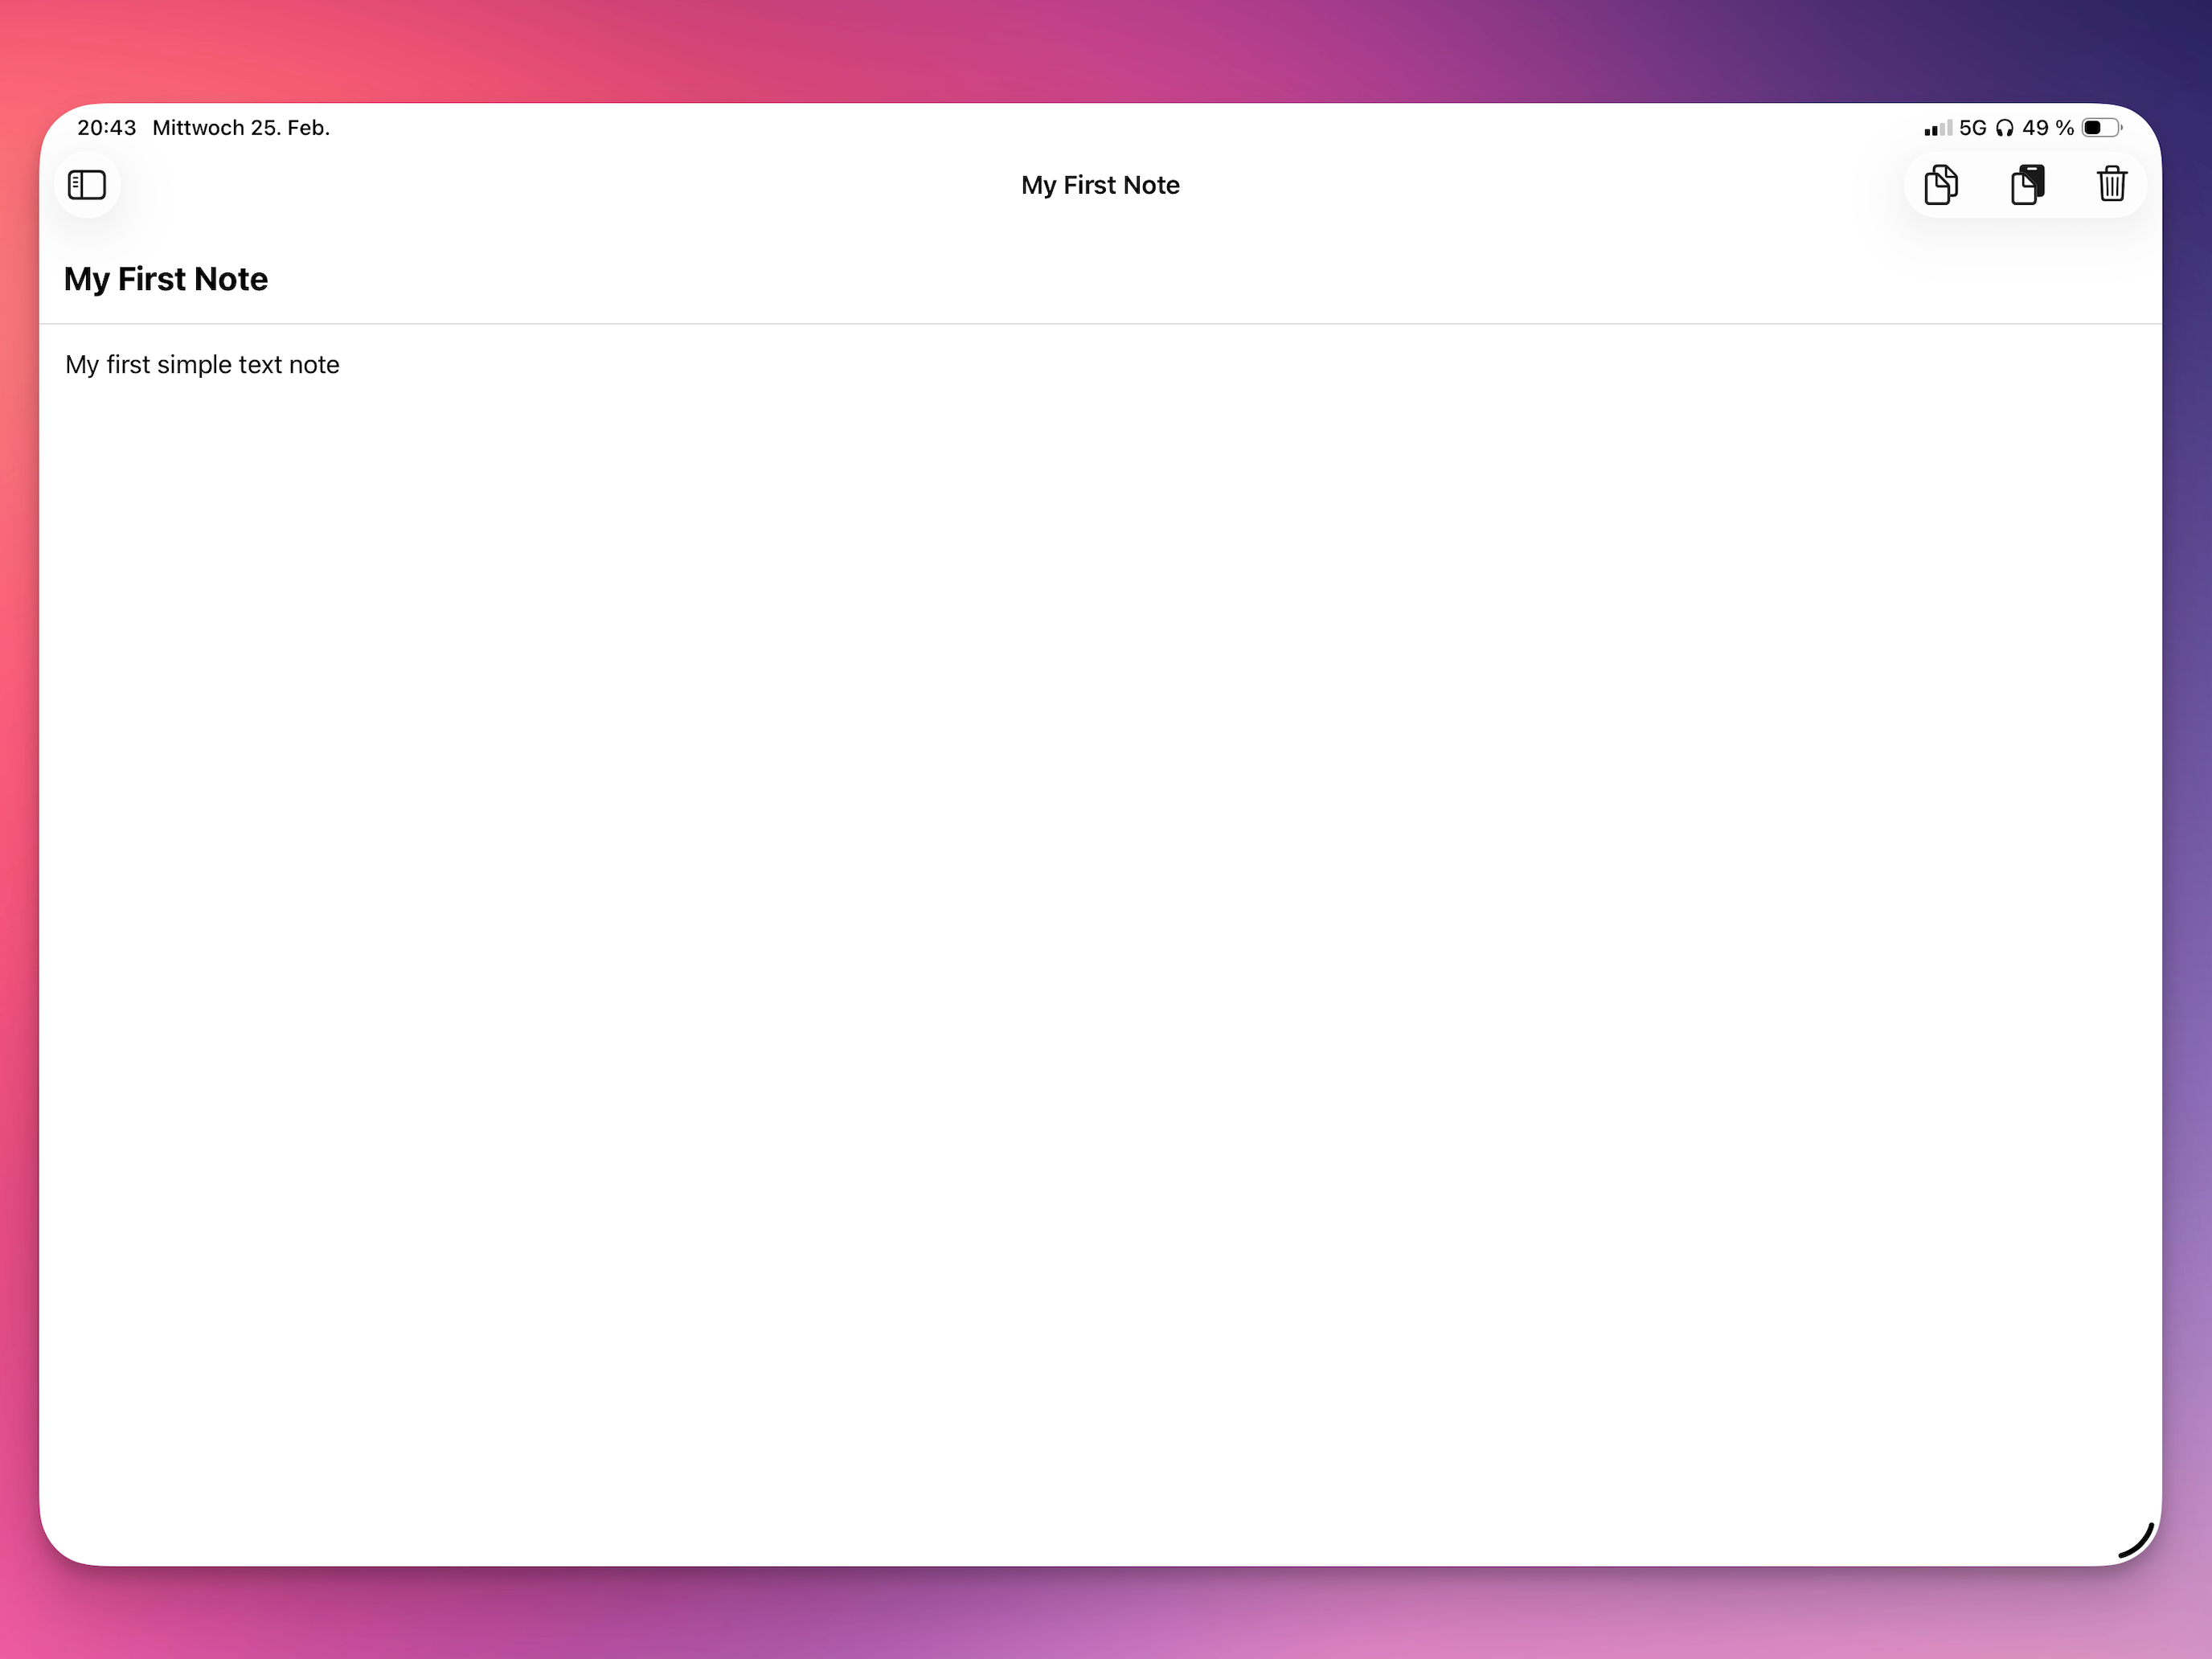This screenshot has width=2212, height=1659.
Task: Paste clipboard content using the paste icon
Action: [x=2028, y=185]
